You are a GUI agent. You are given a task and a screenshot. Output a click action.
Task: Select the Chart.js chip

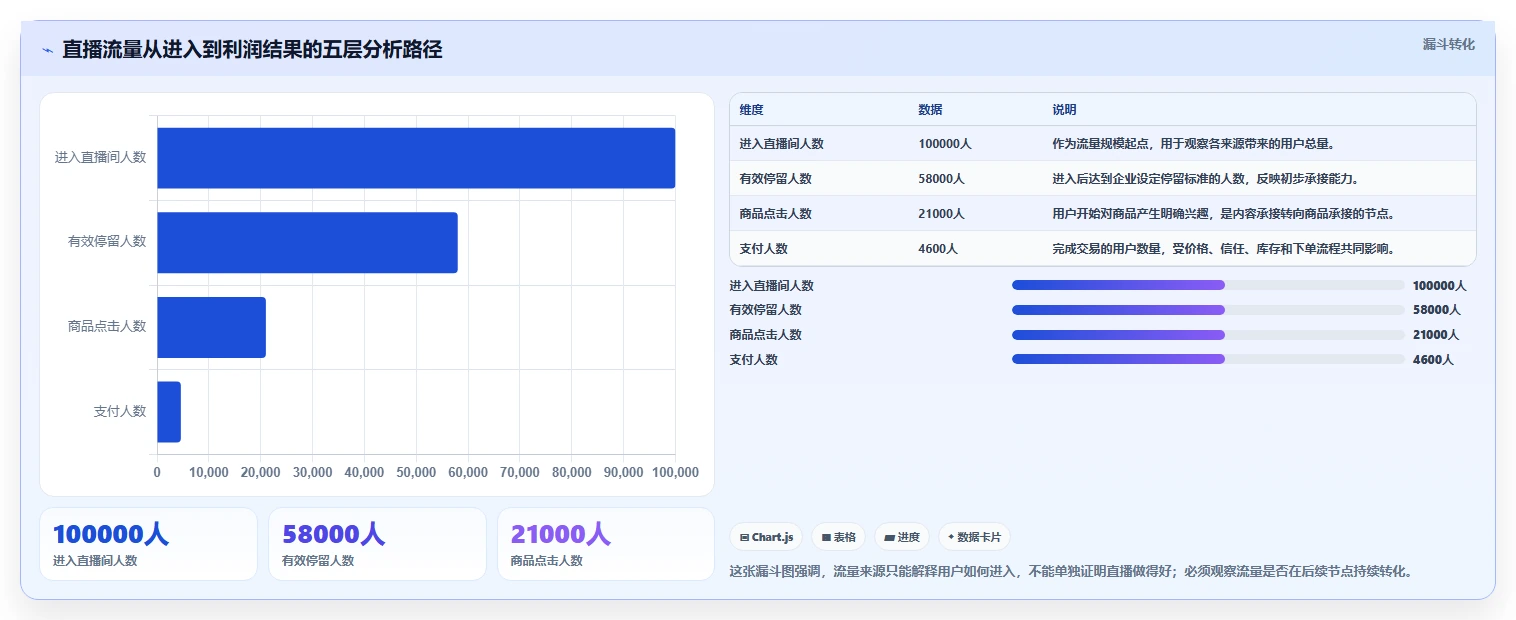pos(767,537)
